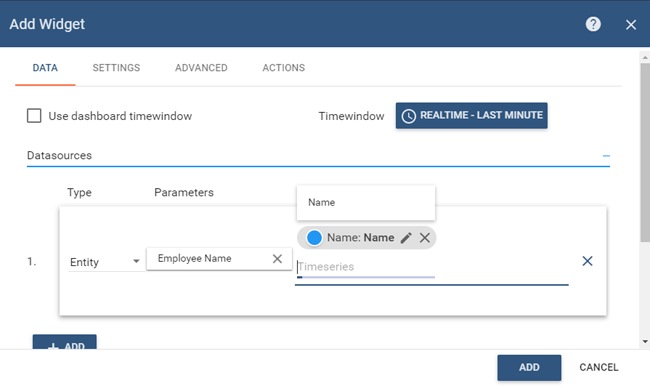This screenshot has height=386, width=650.
Task: Focus the Timeseries input field
Action: (366, 267)
